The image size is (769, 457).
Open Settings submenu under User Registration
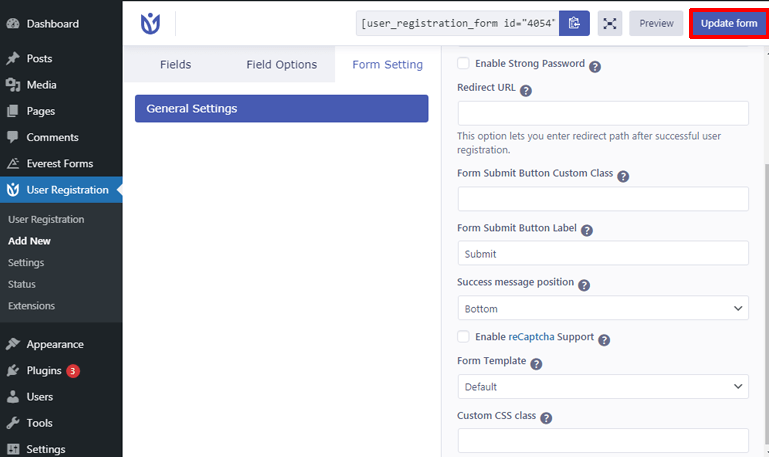pyautogui.click(x=26, y=262)
